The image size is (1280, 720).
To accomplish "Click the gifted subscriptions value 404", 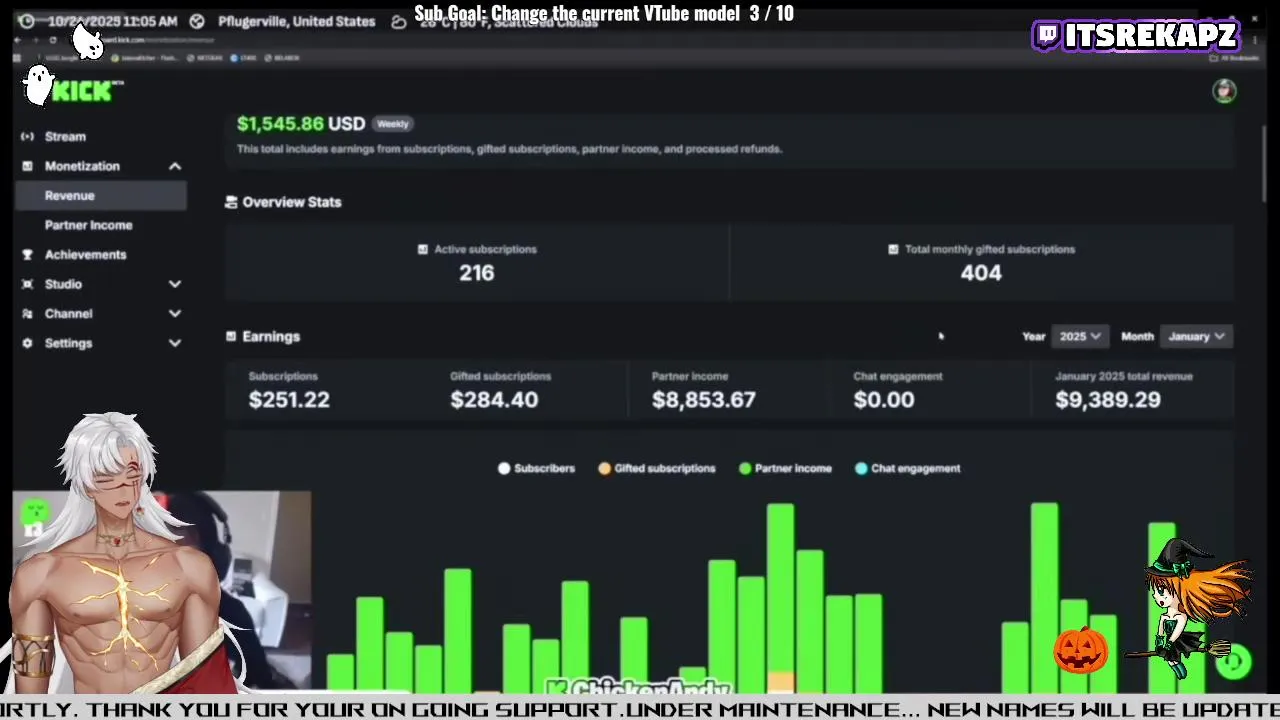I will tap(980, 273).
